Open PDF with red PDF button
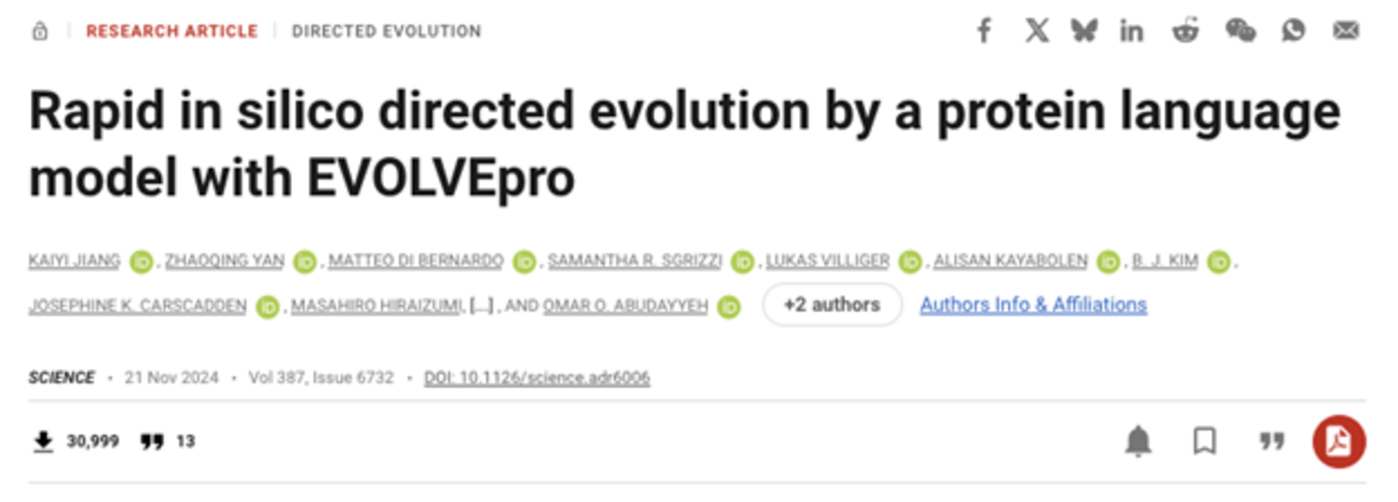Screen dimensions: 1398x502 (1339, 441)
